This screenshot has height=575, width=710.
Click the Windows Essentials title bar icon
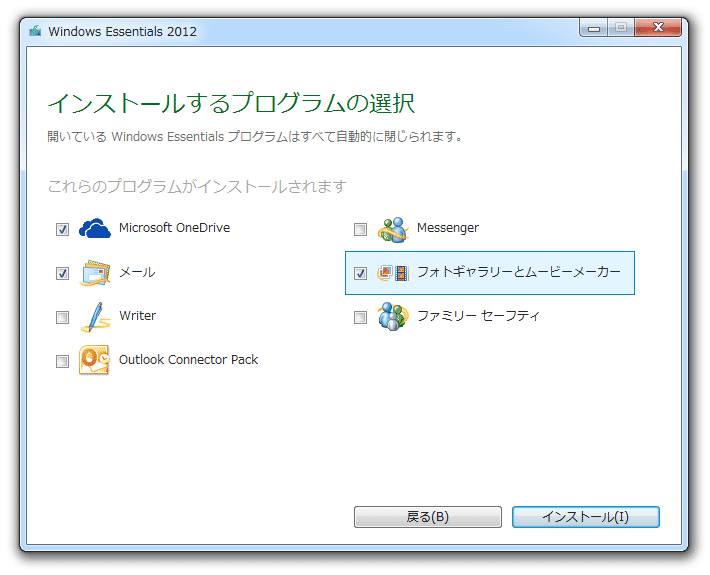35,31
